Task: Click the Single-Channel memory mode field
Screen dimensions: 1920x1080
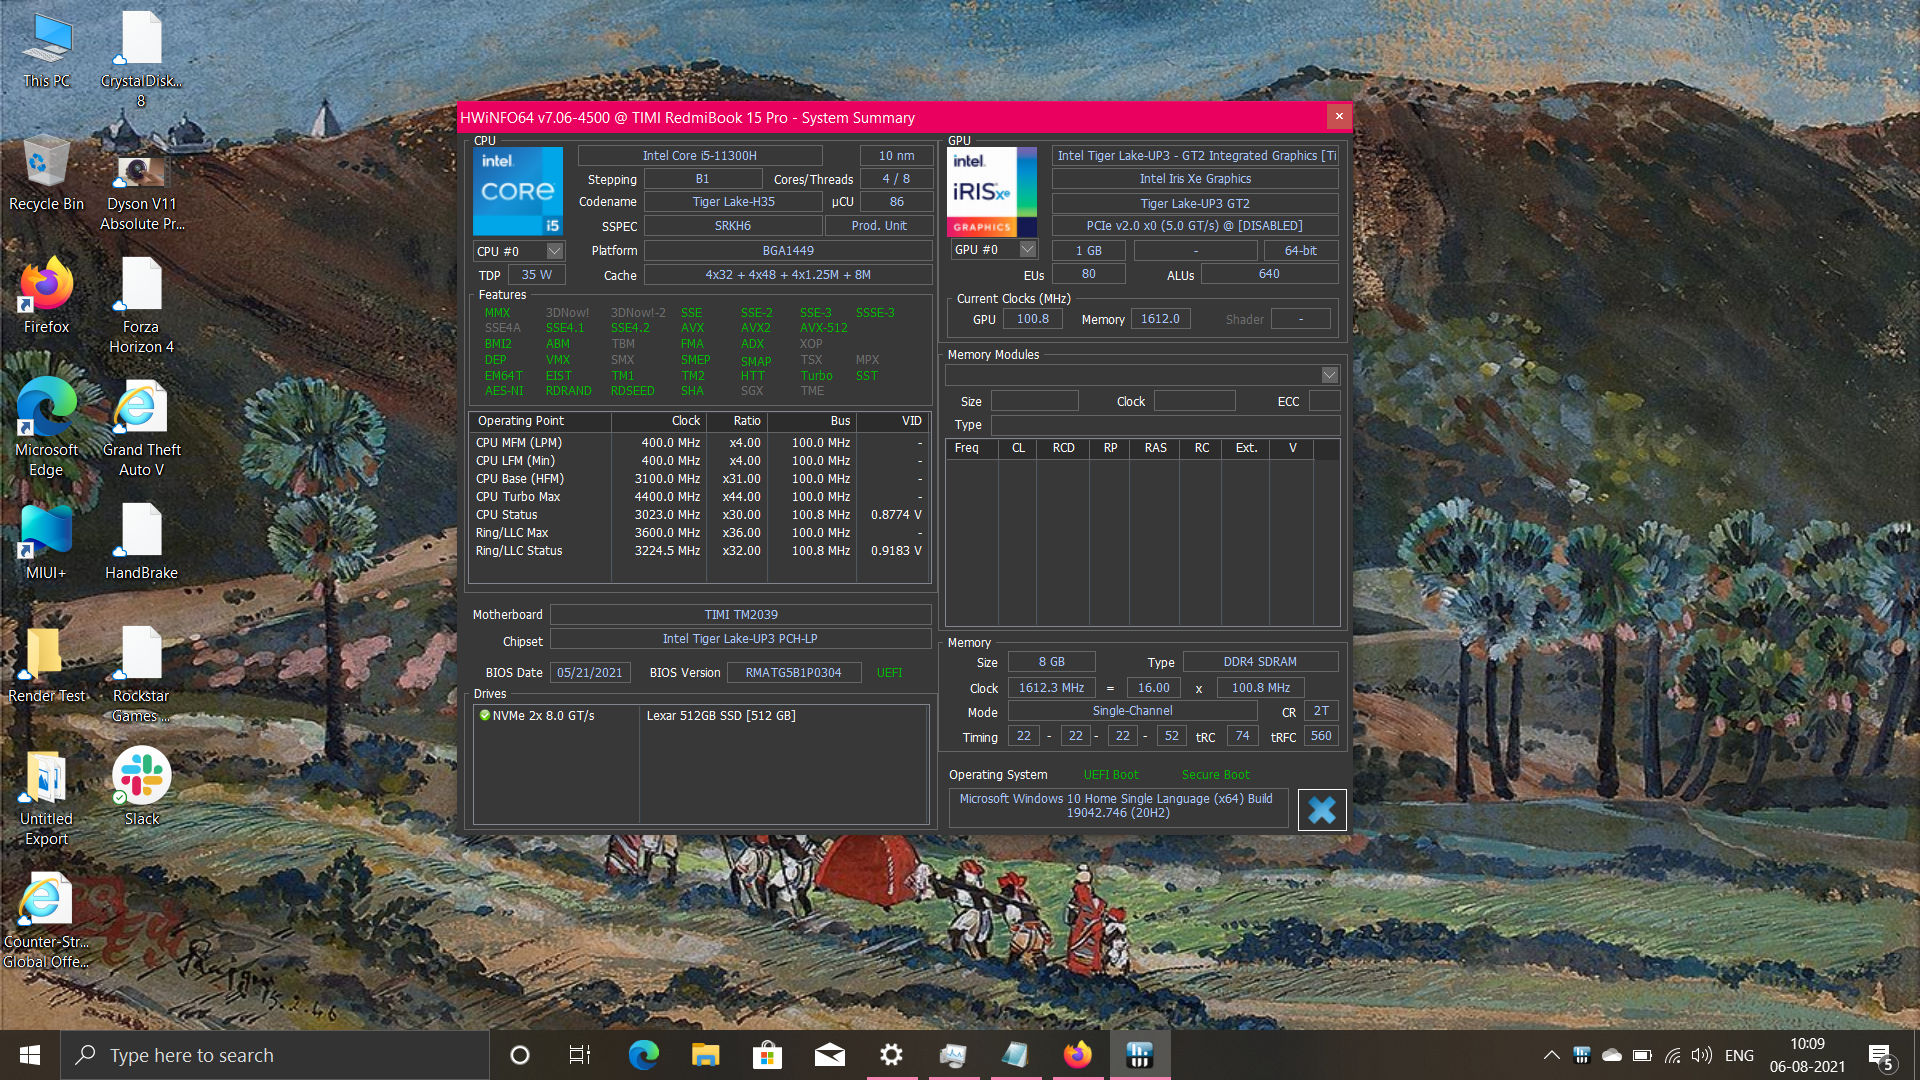Action: [x=1132, y=711]
